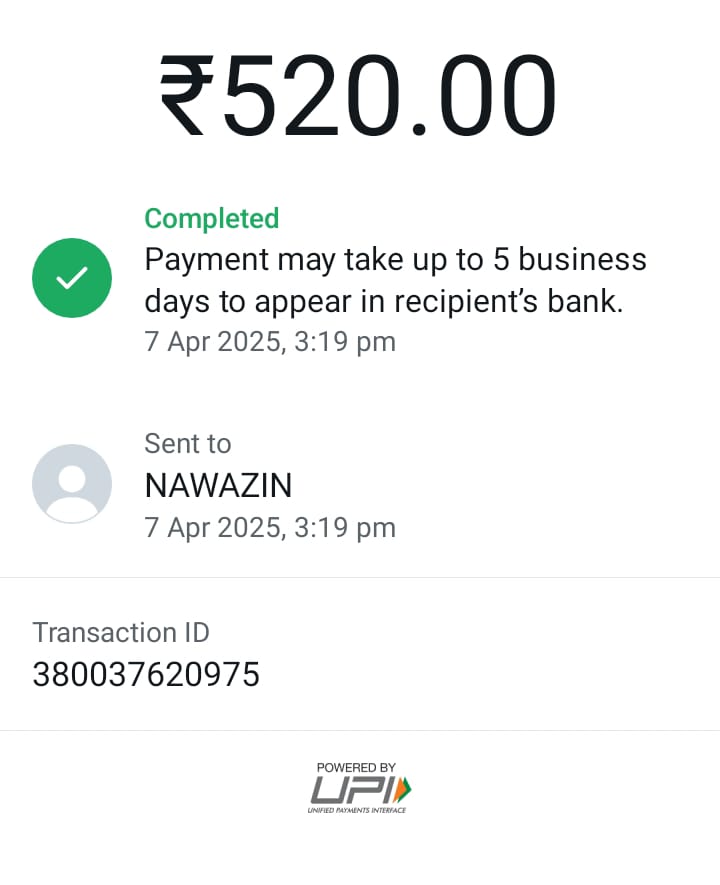
Task: Click 'days to appear in recipient's bank' line
Action: [384, 301]
